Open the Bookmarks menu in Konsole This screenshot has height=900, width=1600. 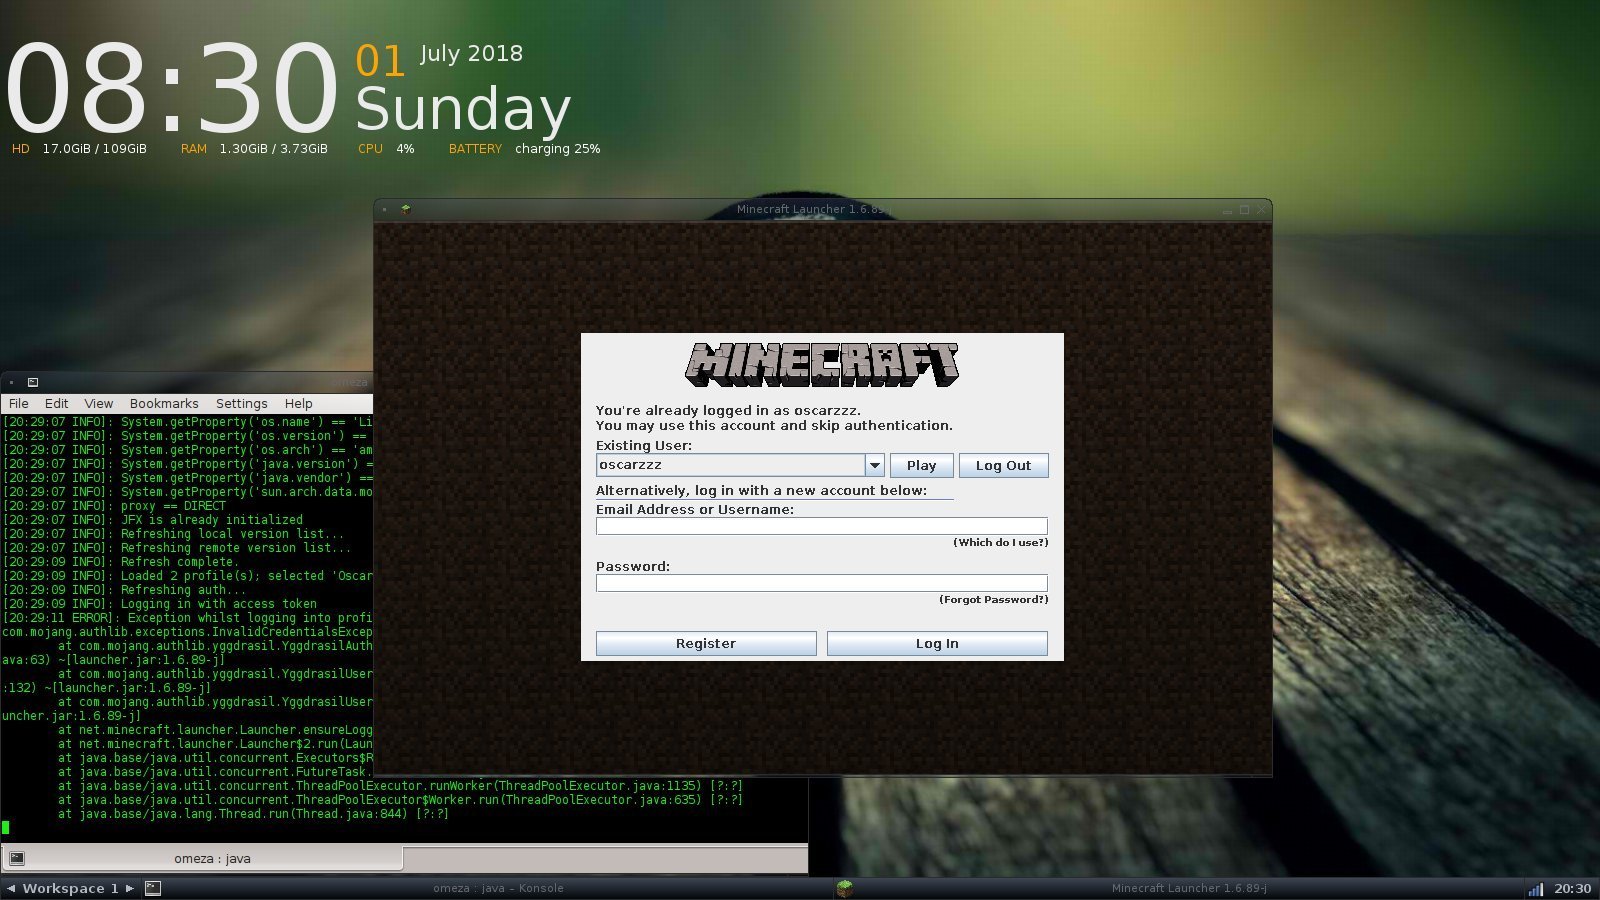click(x=164, y=403)
